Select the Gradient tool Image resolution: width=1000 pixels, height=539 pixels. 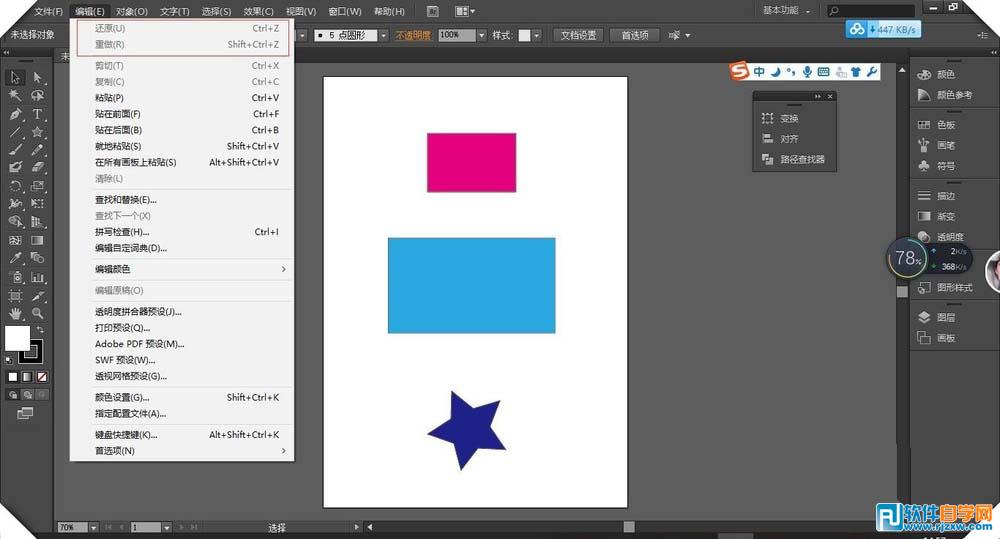(x=38, y=240)
